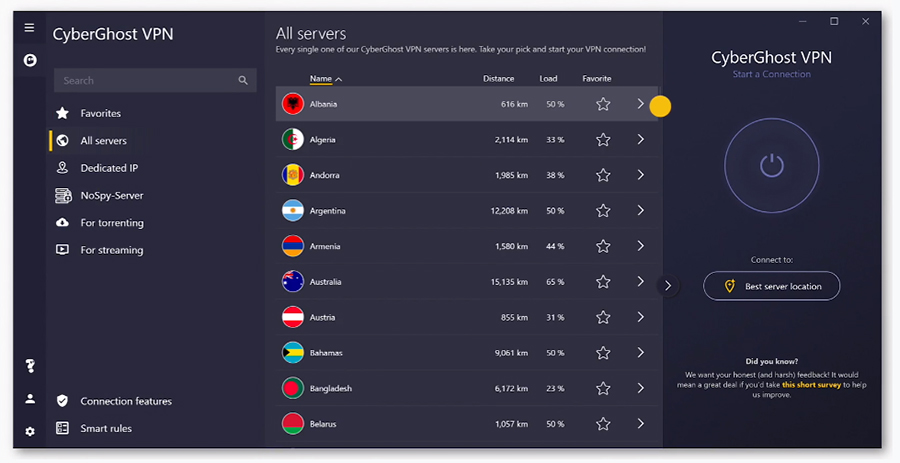Expand the Armenia server chevron

641,246
